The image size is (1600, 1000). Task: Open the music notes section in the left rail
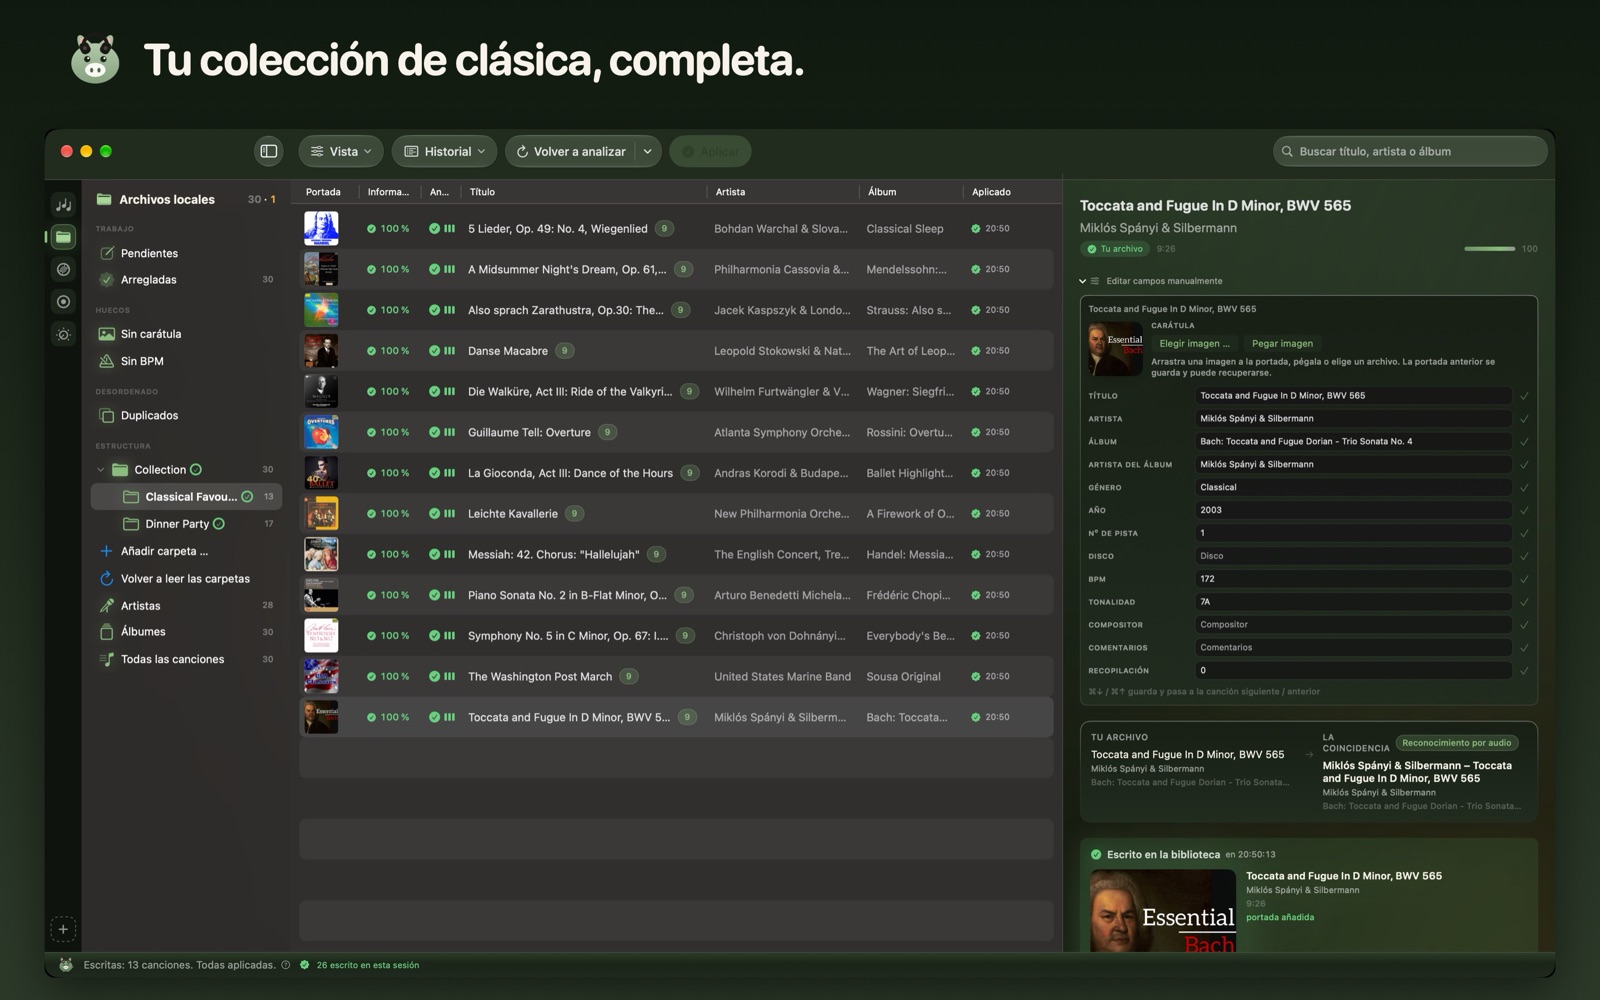63,205
